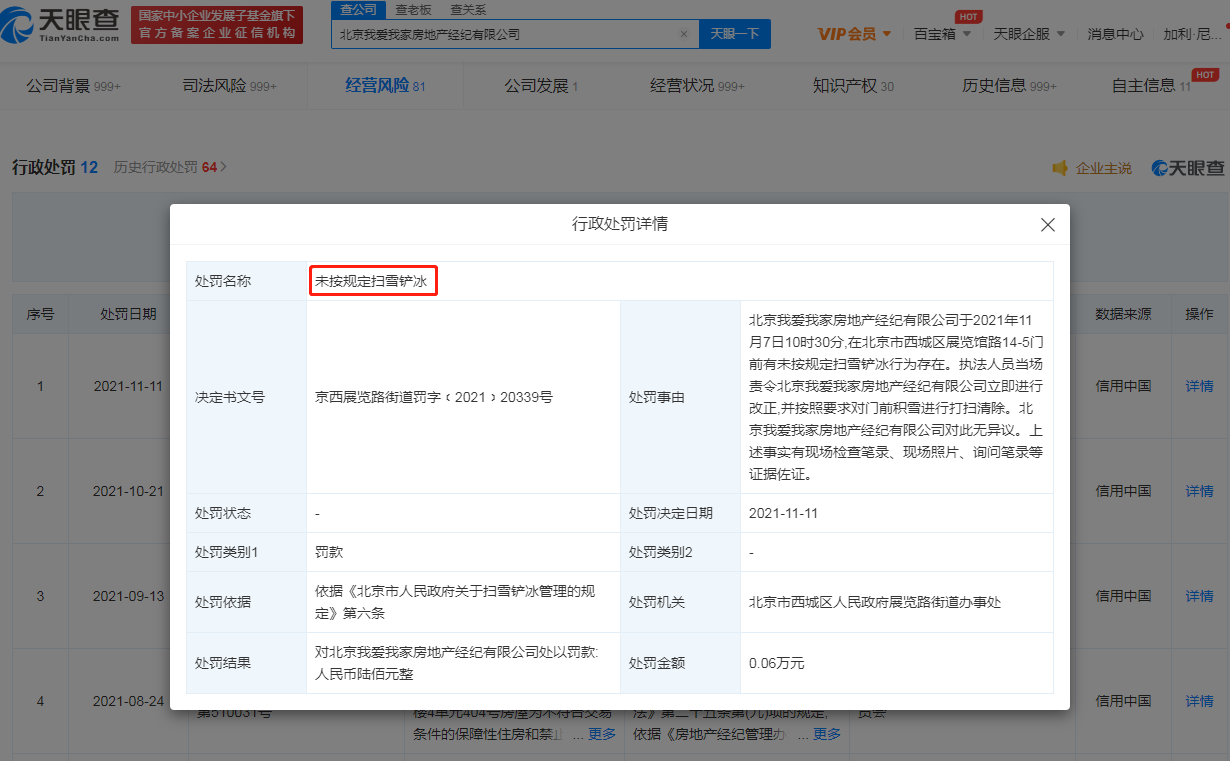The width and height of the screenshot is (1230, 761).
Task: Click the 处罚决定日期 value 2021-11-11 in dialog
Action: pyautogui.click(x=783, y=513)
